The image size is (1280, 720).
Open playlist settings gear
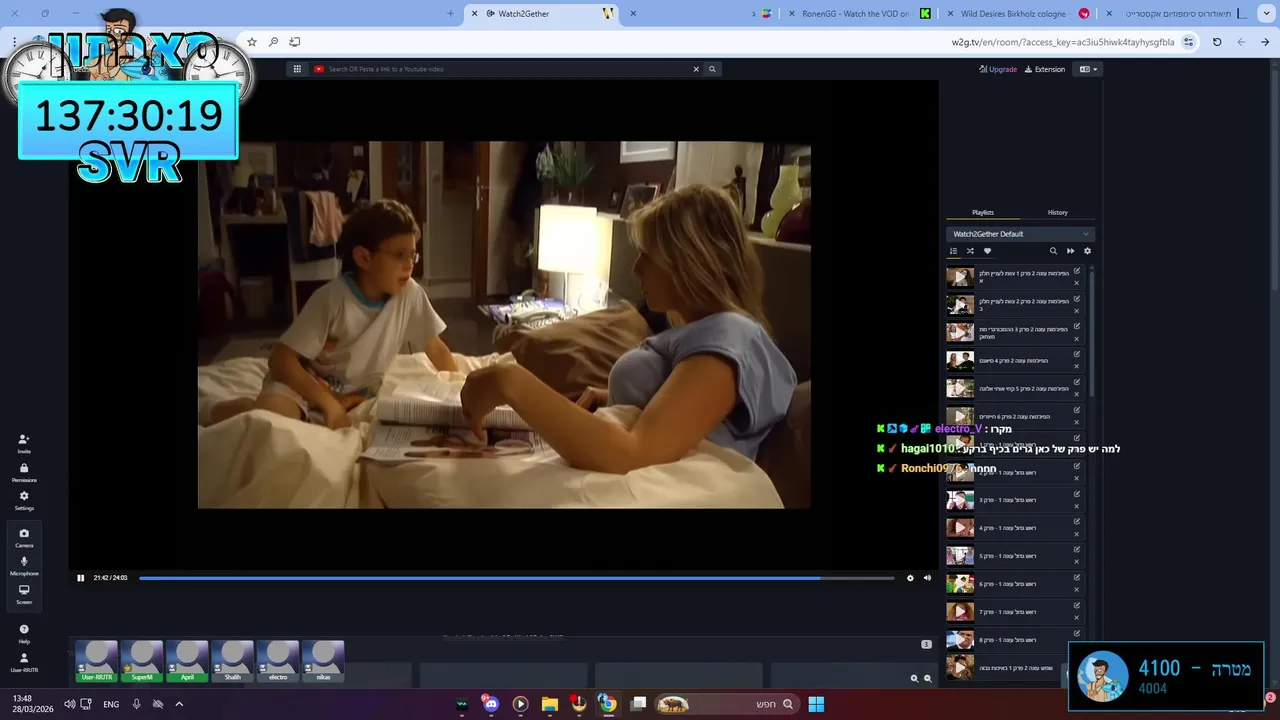[1087, 251]
